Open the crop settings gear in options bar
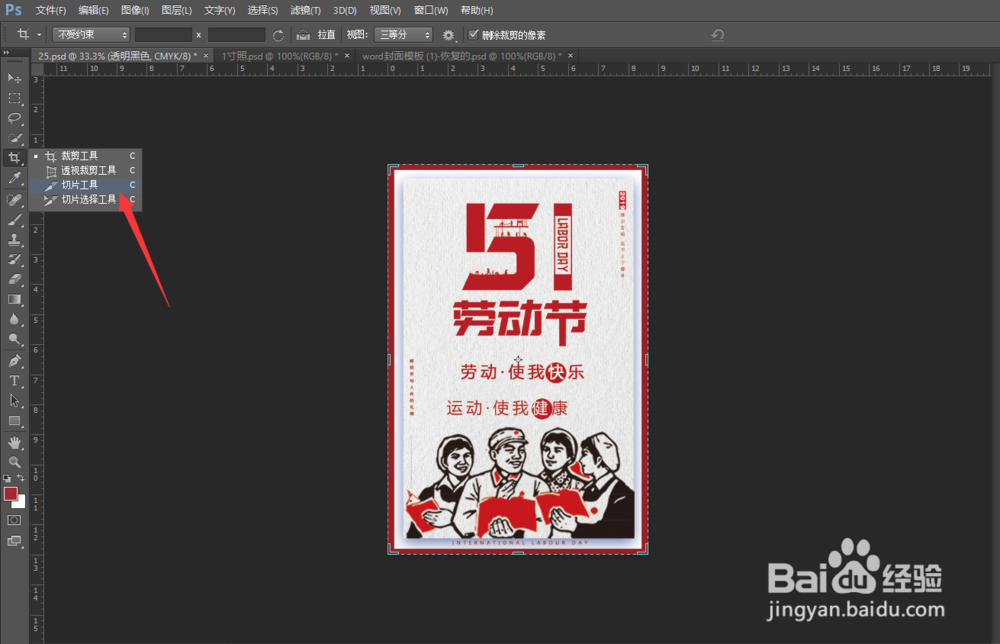This screenshot has height=644, width=1000. pyautogui.click(x=449, y=34)
